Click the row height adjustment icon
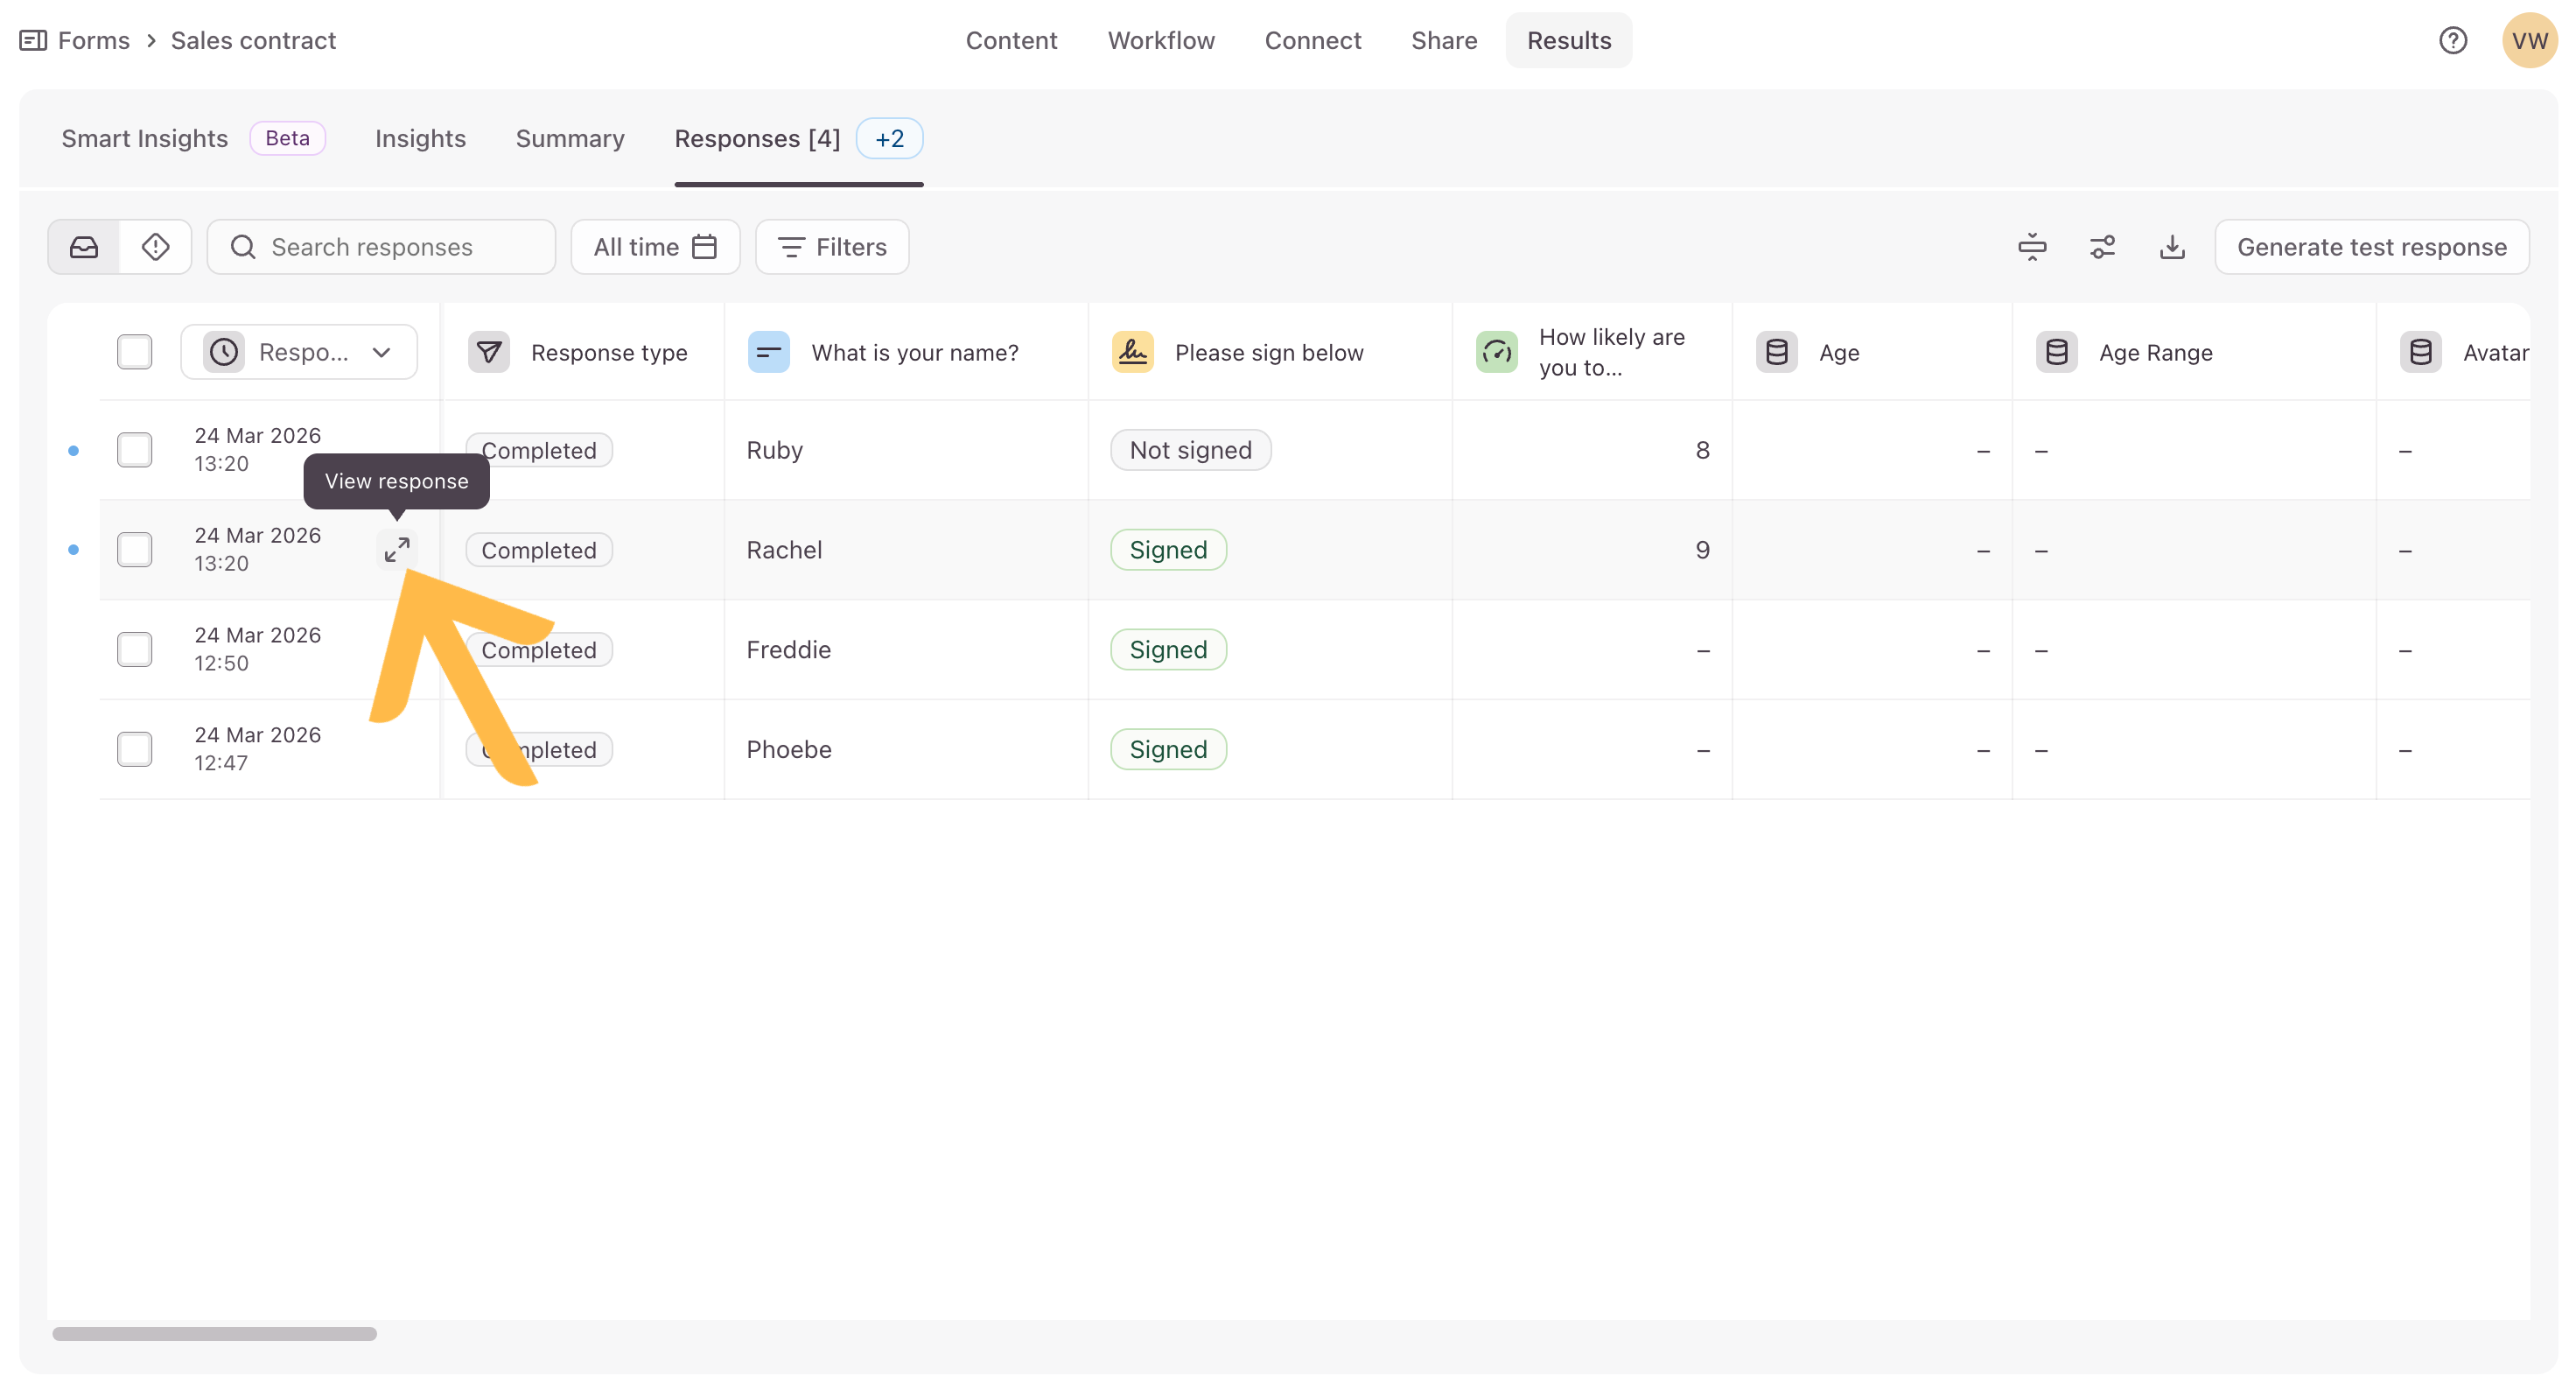 pyautogui.click(x=2031, y=247)
